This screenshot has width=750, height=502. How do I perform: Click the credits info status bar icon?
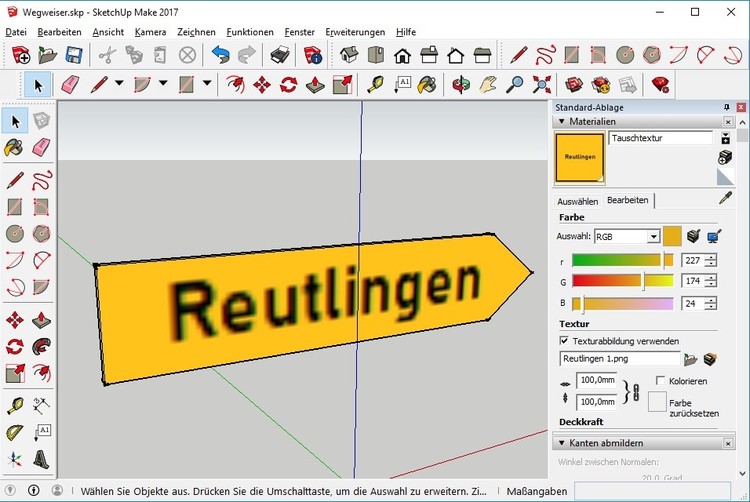33,491
